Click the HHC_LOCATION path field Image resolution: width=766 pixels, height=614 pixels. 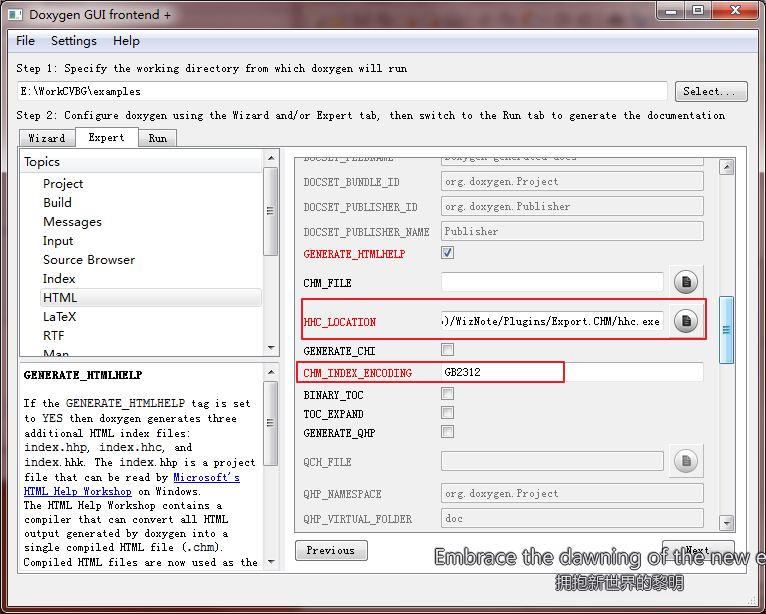552,321
